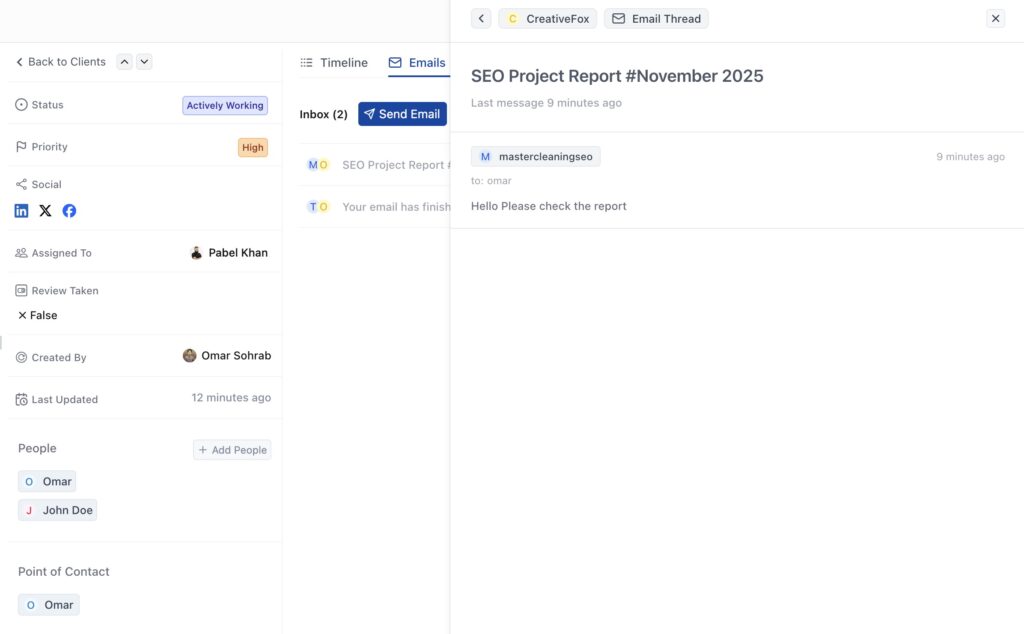Image resolution: width=1024 pixels, height=634 pixels.
Task: Click the Add People button
Action: (232, 449)
